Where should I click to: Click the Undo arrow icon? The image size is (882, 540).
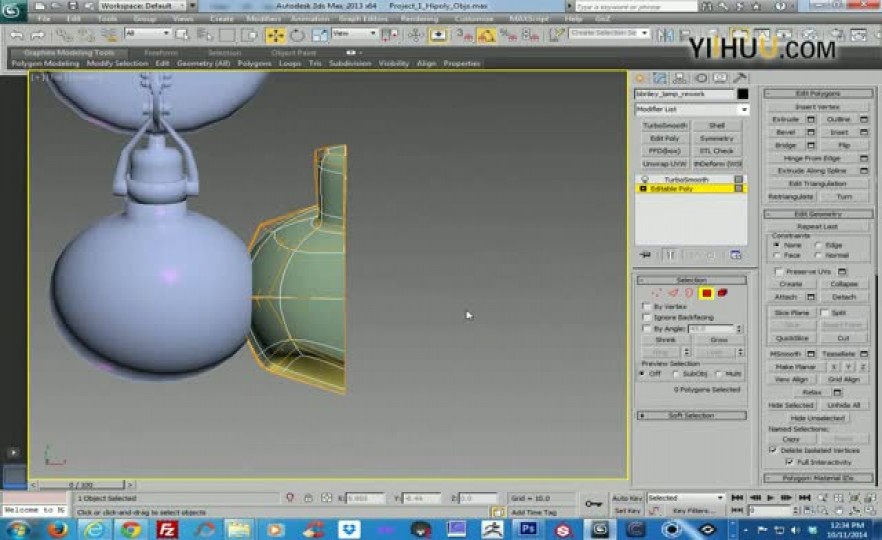coord(17,35)
